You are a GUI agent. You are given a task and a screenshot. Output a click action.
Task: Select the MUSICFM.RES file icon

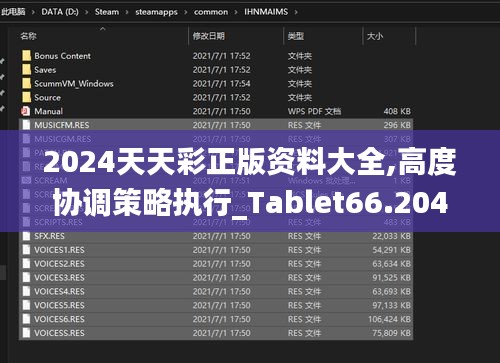point(26,125)
